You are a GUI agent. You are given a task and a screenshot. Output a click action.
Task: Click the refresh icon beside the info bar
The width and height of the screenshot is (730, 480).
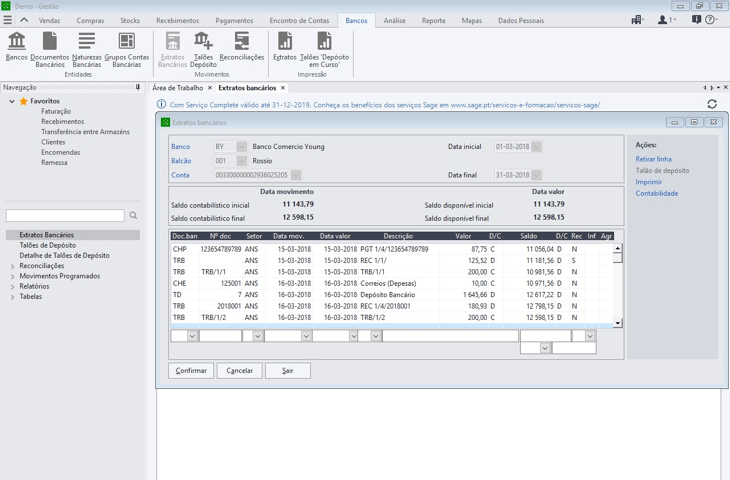(x=712, y=104)
